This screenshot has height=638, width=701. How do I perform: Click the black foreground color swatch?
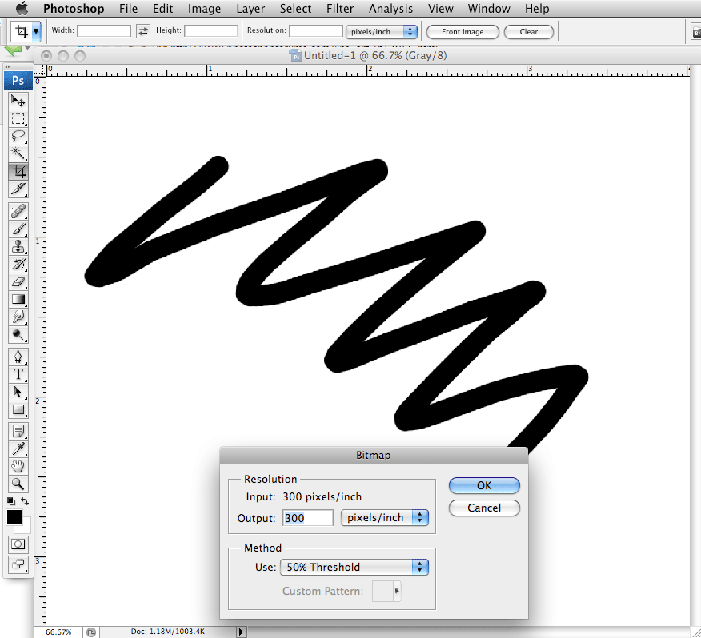coord(14,517)
